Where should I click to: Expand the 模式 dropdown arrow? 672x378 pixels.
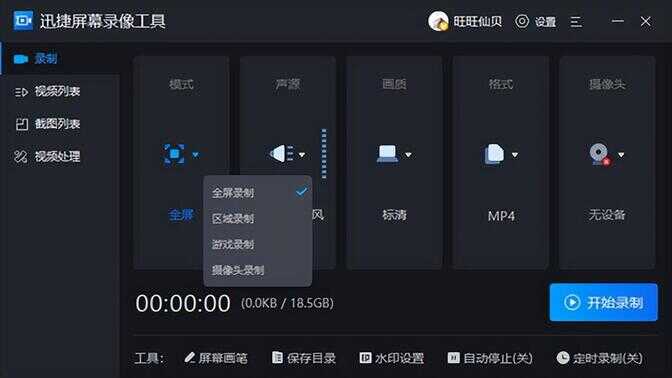tap(195, 155)
